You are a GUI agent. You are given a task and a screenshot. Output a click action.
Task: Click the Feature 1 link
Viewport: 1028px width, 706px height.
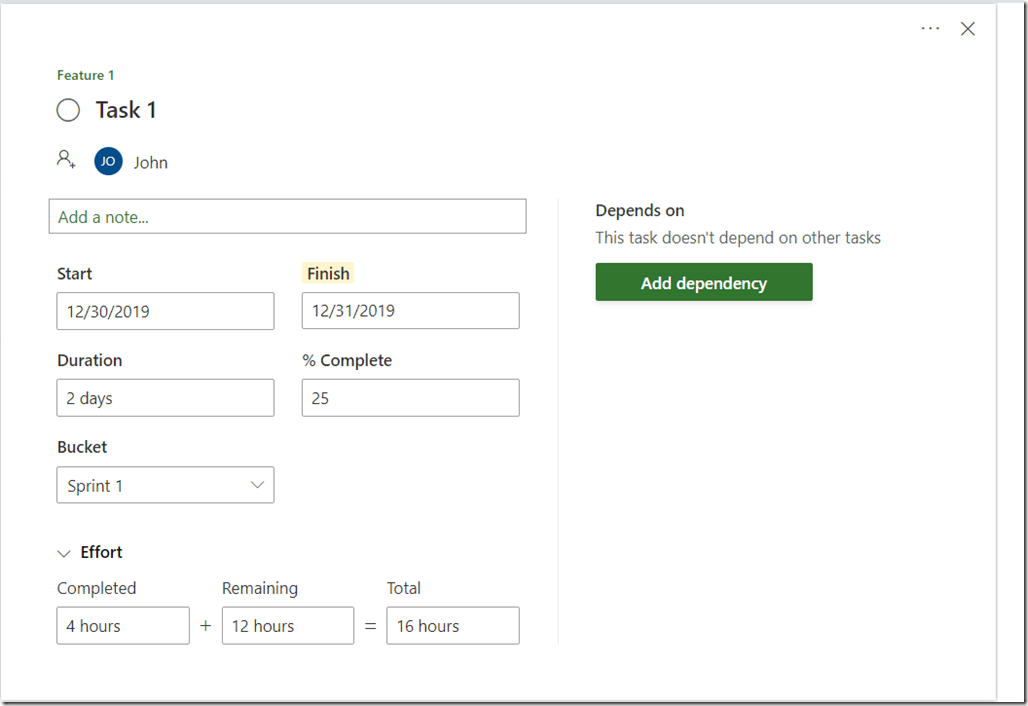(86, 75)
